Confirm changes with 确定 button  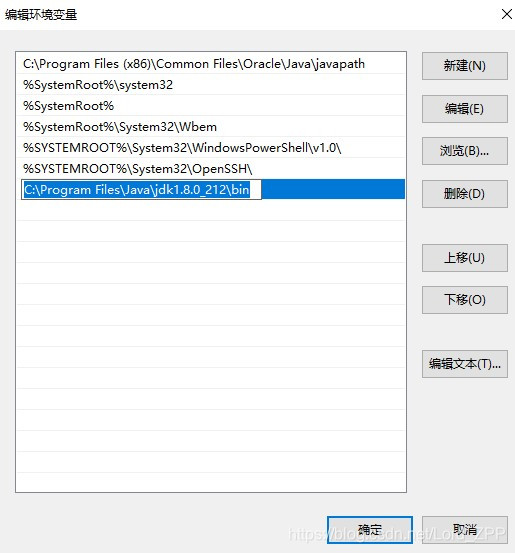(370, 530)
